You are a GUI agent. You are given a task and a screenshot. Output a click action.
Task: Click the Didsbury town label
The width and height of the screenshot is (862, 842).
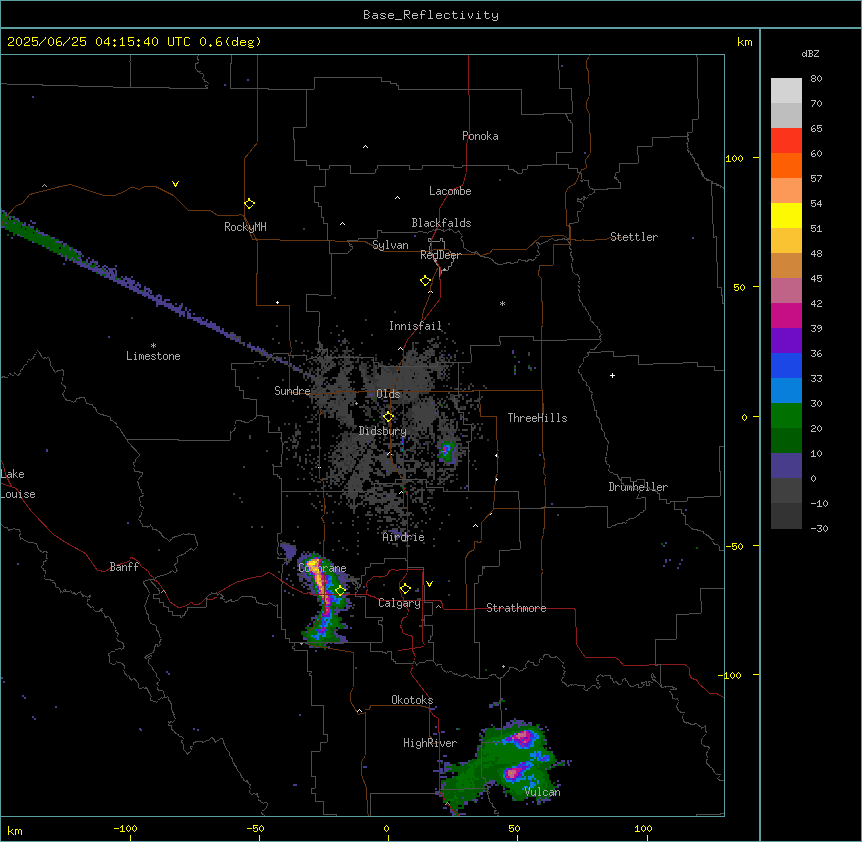click(383, 431)
